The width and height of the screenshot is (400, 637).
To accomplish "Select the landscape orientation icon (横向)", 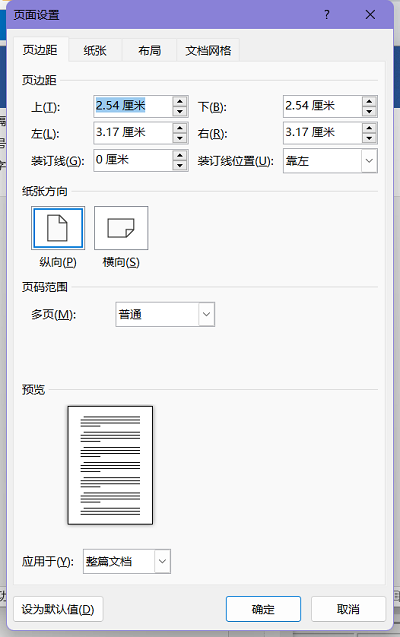I will (121, 228).
